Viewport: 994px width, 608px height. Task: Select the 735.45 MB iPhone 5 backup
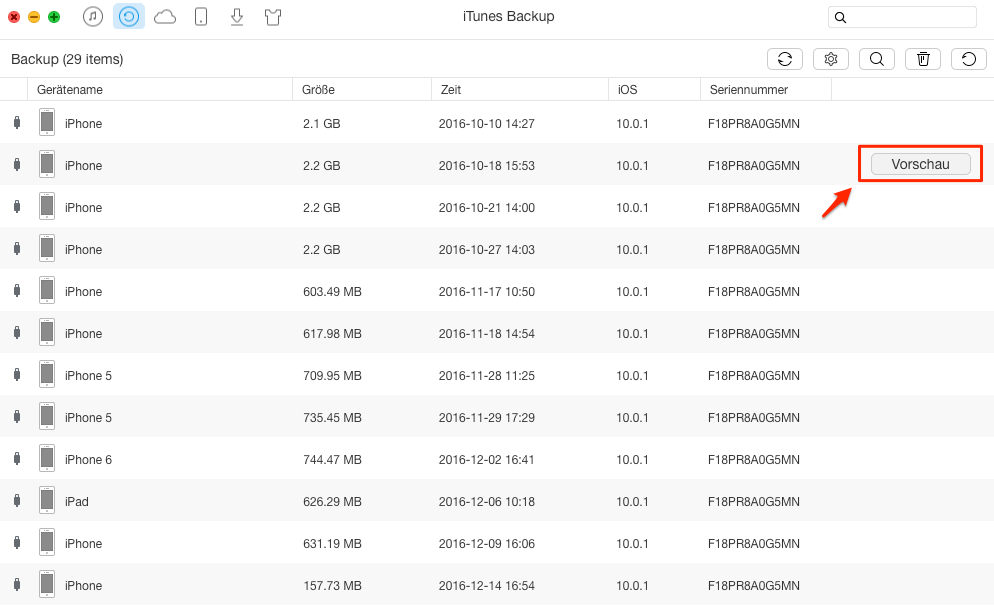[497, 417]
